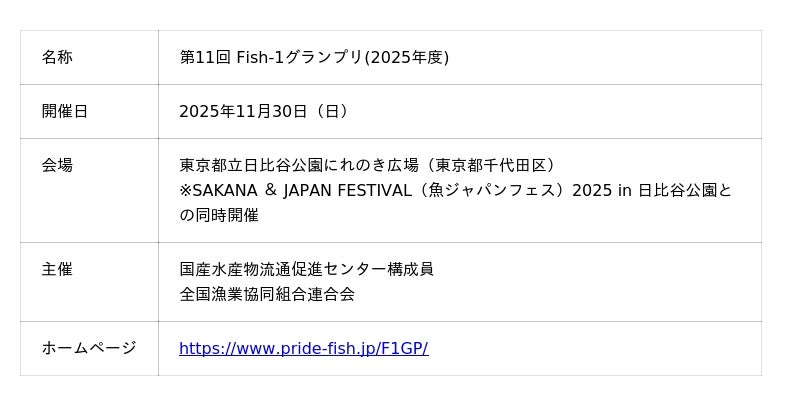Click the 国産水産物流通促進センター構成員 text

[x=306, y=270]
